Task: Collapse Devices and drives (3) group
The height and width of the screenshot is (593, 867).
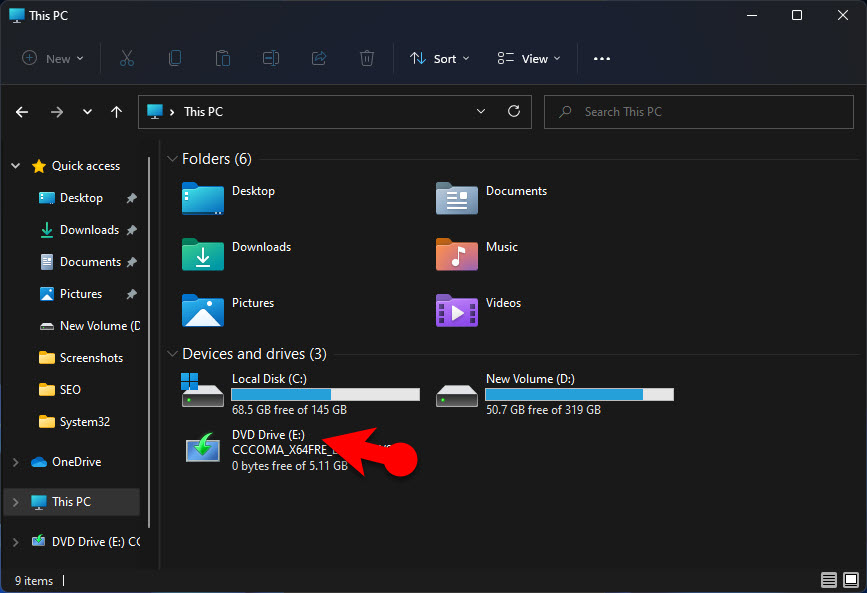Action: click(x=172, y=354)
